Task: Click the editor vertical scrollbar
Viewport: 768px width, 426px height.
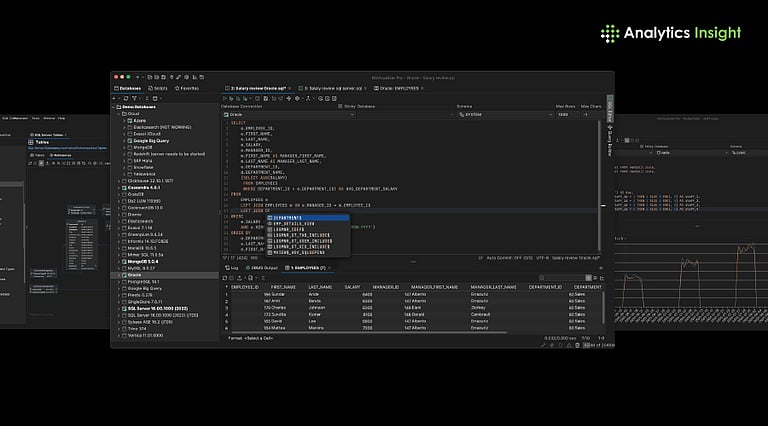Action: 600,186
